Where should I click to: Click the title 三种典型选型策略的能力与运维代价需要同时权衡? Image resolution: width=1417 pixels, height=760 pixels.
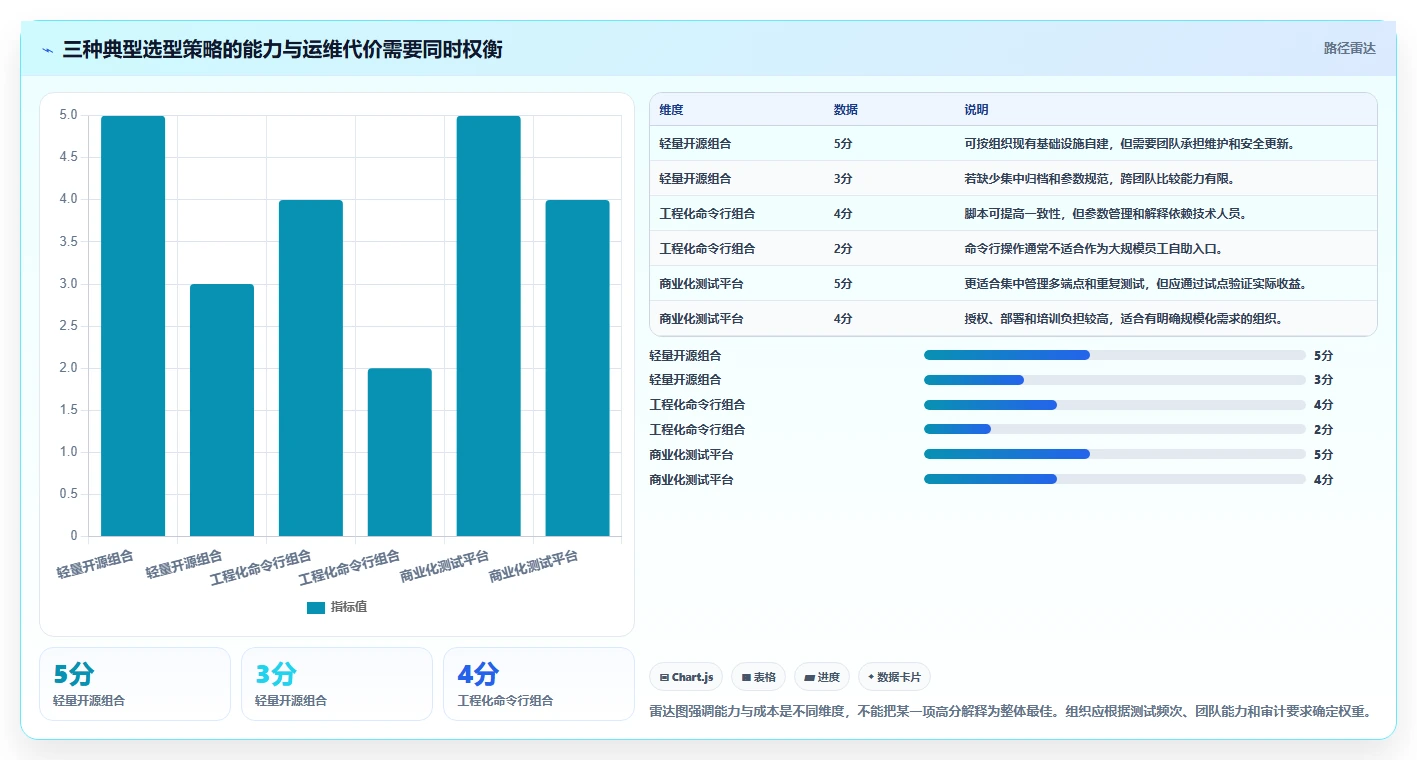click(282, 50)
